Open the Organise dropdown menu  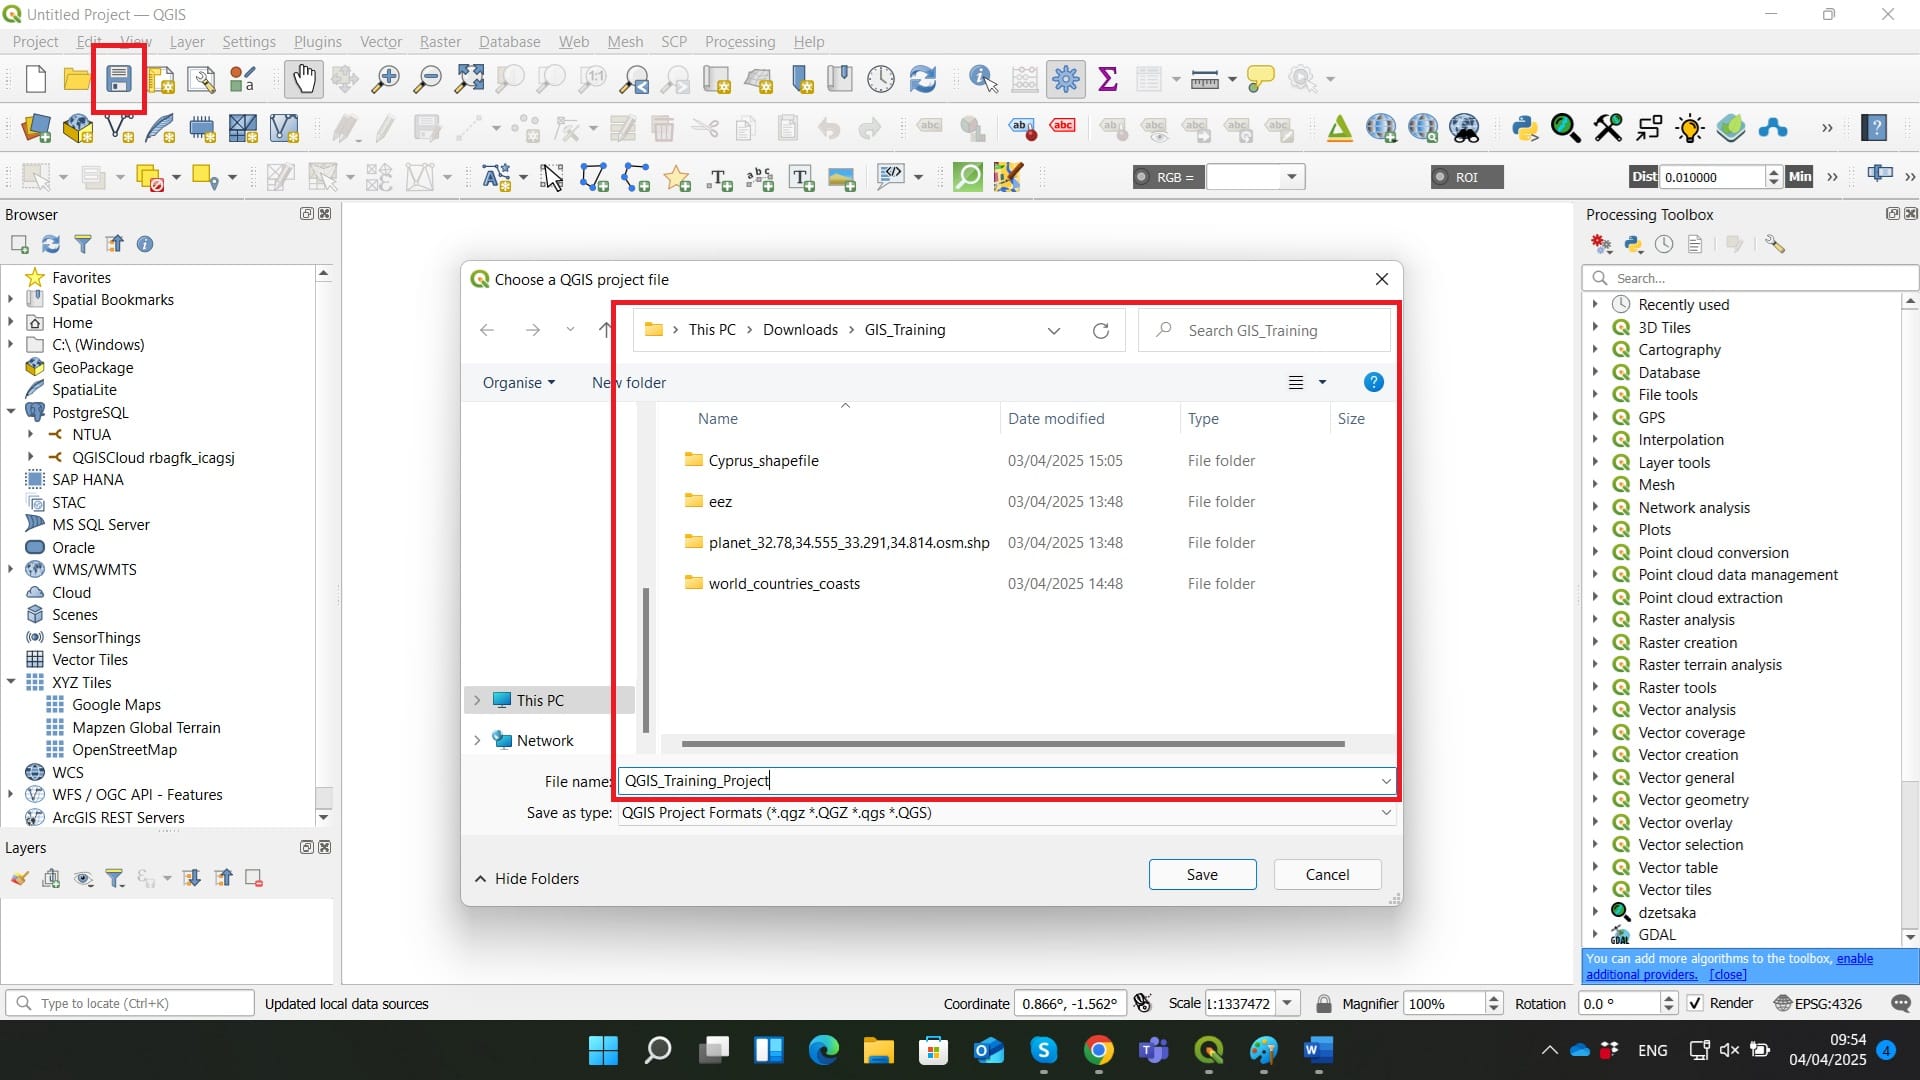tap(518, 382)
